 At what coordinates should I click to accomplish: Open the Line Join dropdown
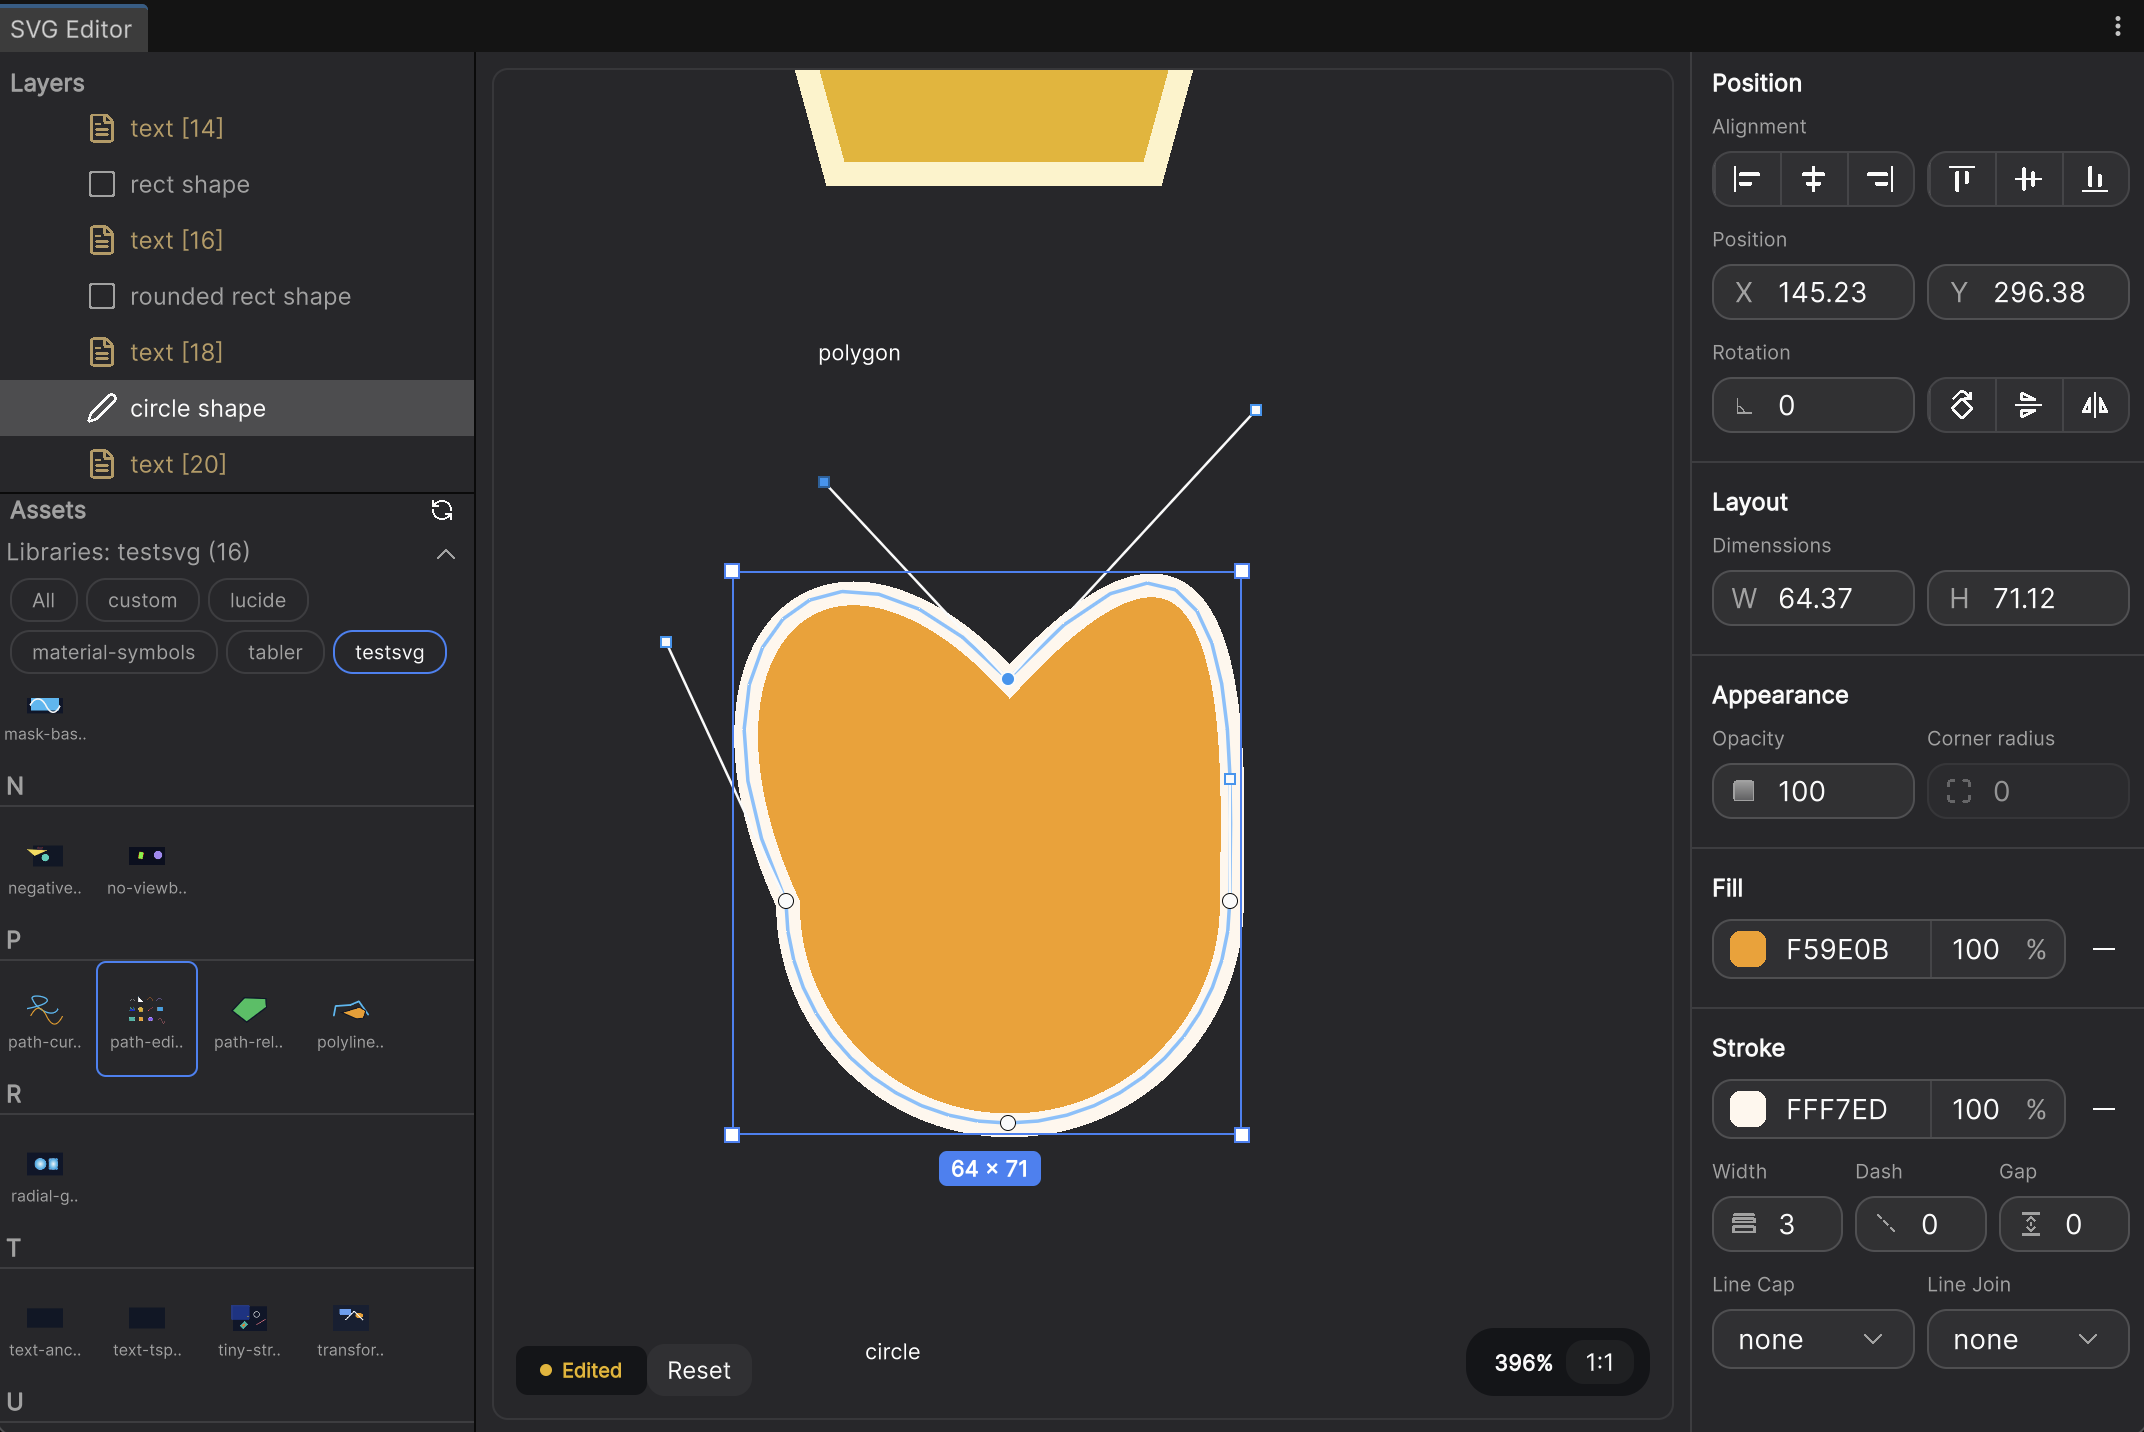pyautogui.click(x=2026, y=1339)
